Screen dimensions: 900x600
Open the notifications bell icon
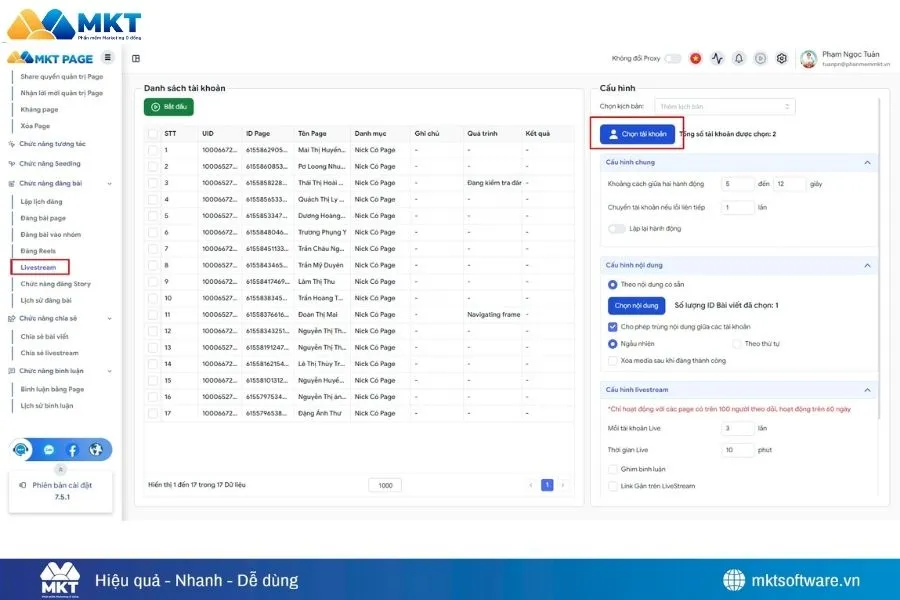tap(737, 59)
